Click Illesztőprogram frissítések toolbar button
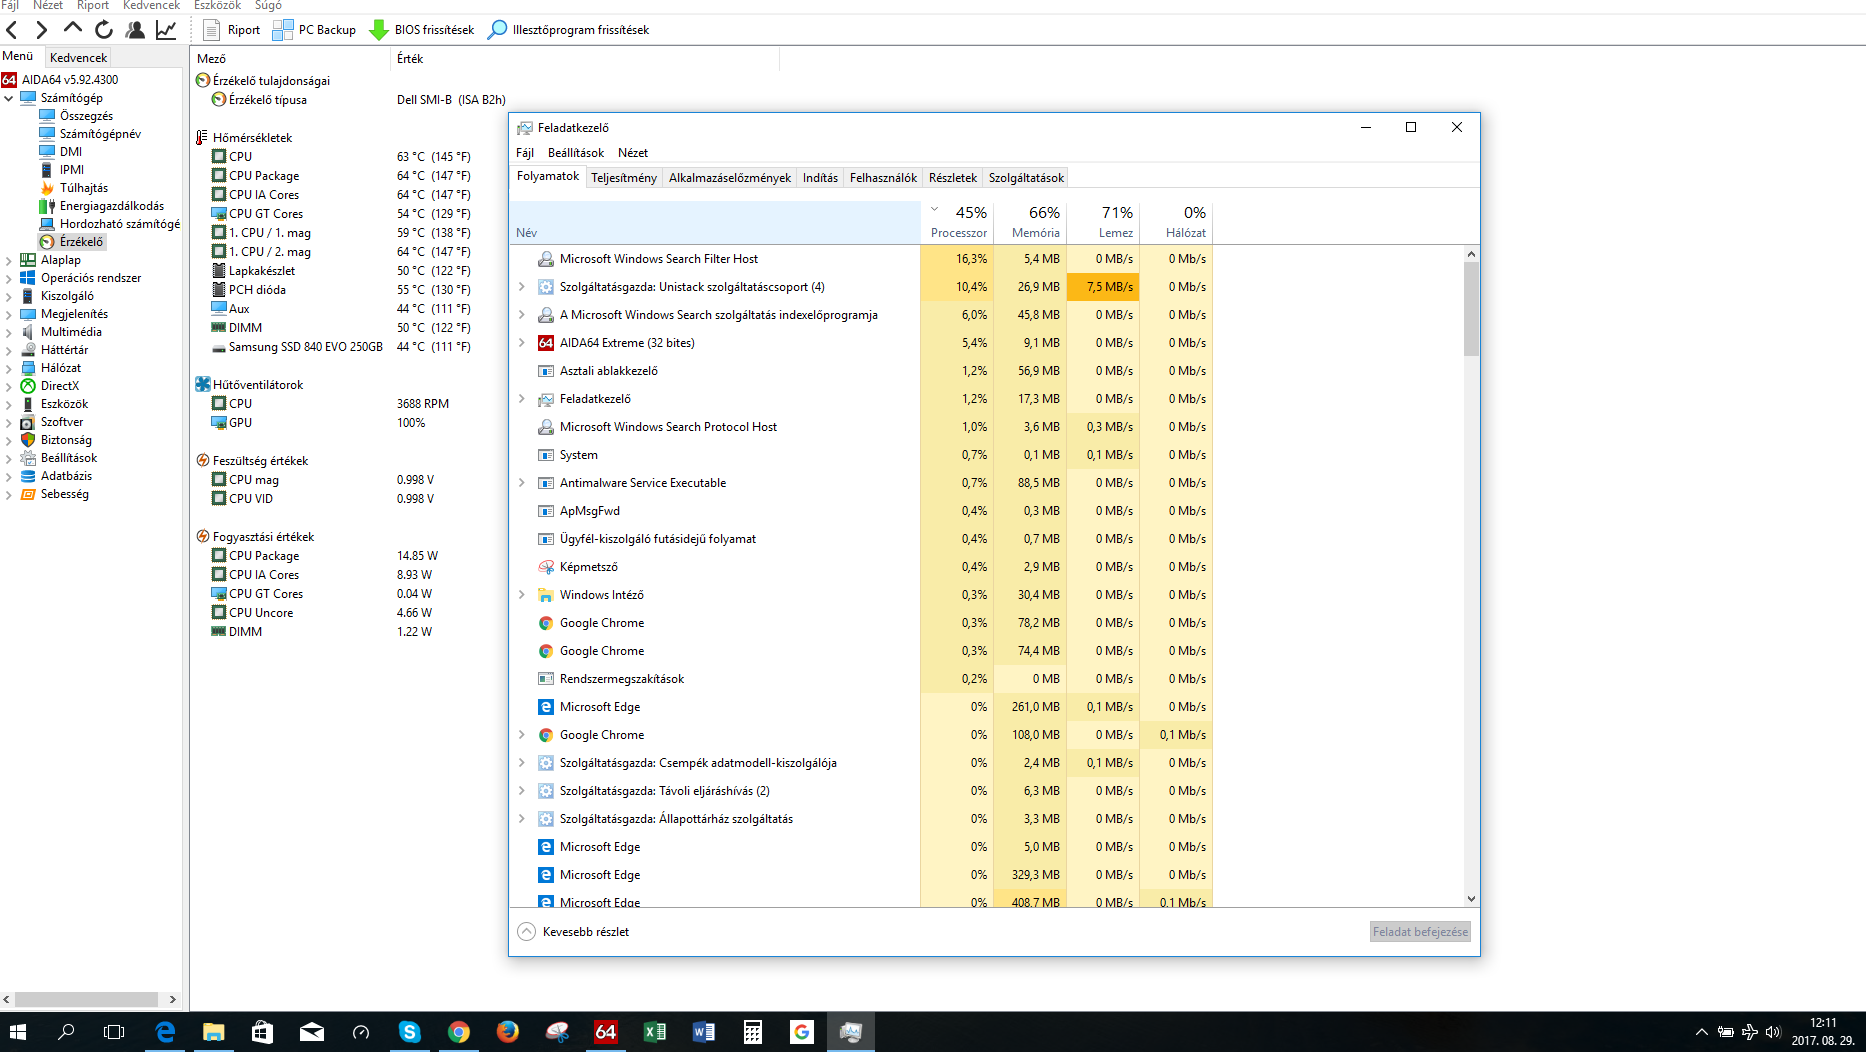The image size is (1866, 1052). (x=568, y=30)
